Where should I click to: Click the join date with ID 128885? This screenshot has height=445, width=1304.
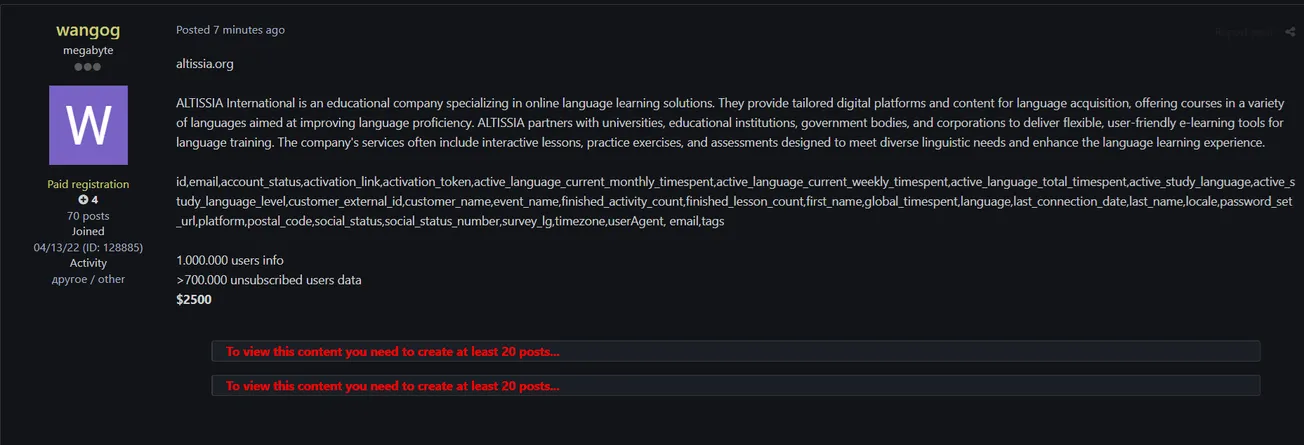point(88,247)
